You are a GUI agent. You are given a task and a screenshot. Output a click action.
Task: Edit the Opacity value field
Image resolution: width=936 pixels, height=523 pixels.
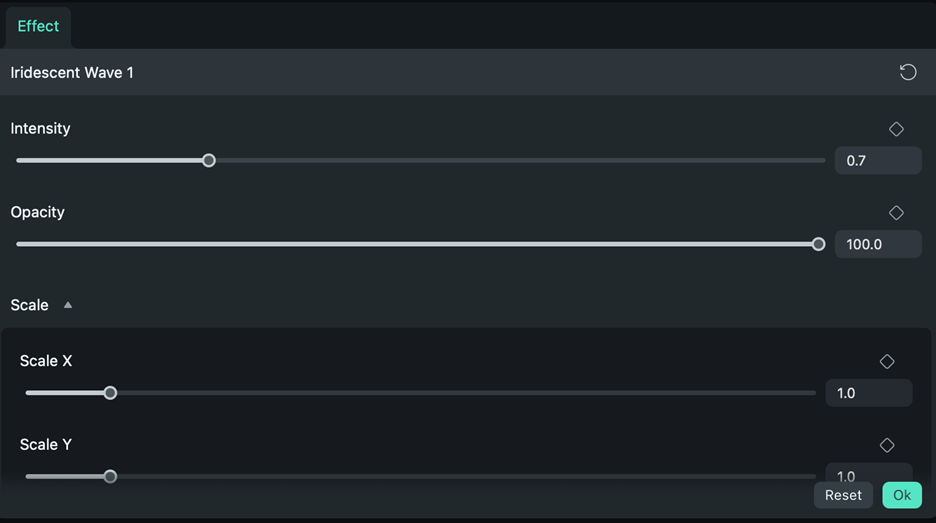877,244
